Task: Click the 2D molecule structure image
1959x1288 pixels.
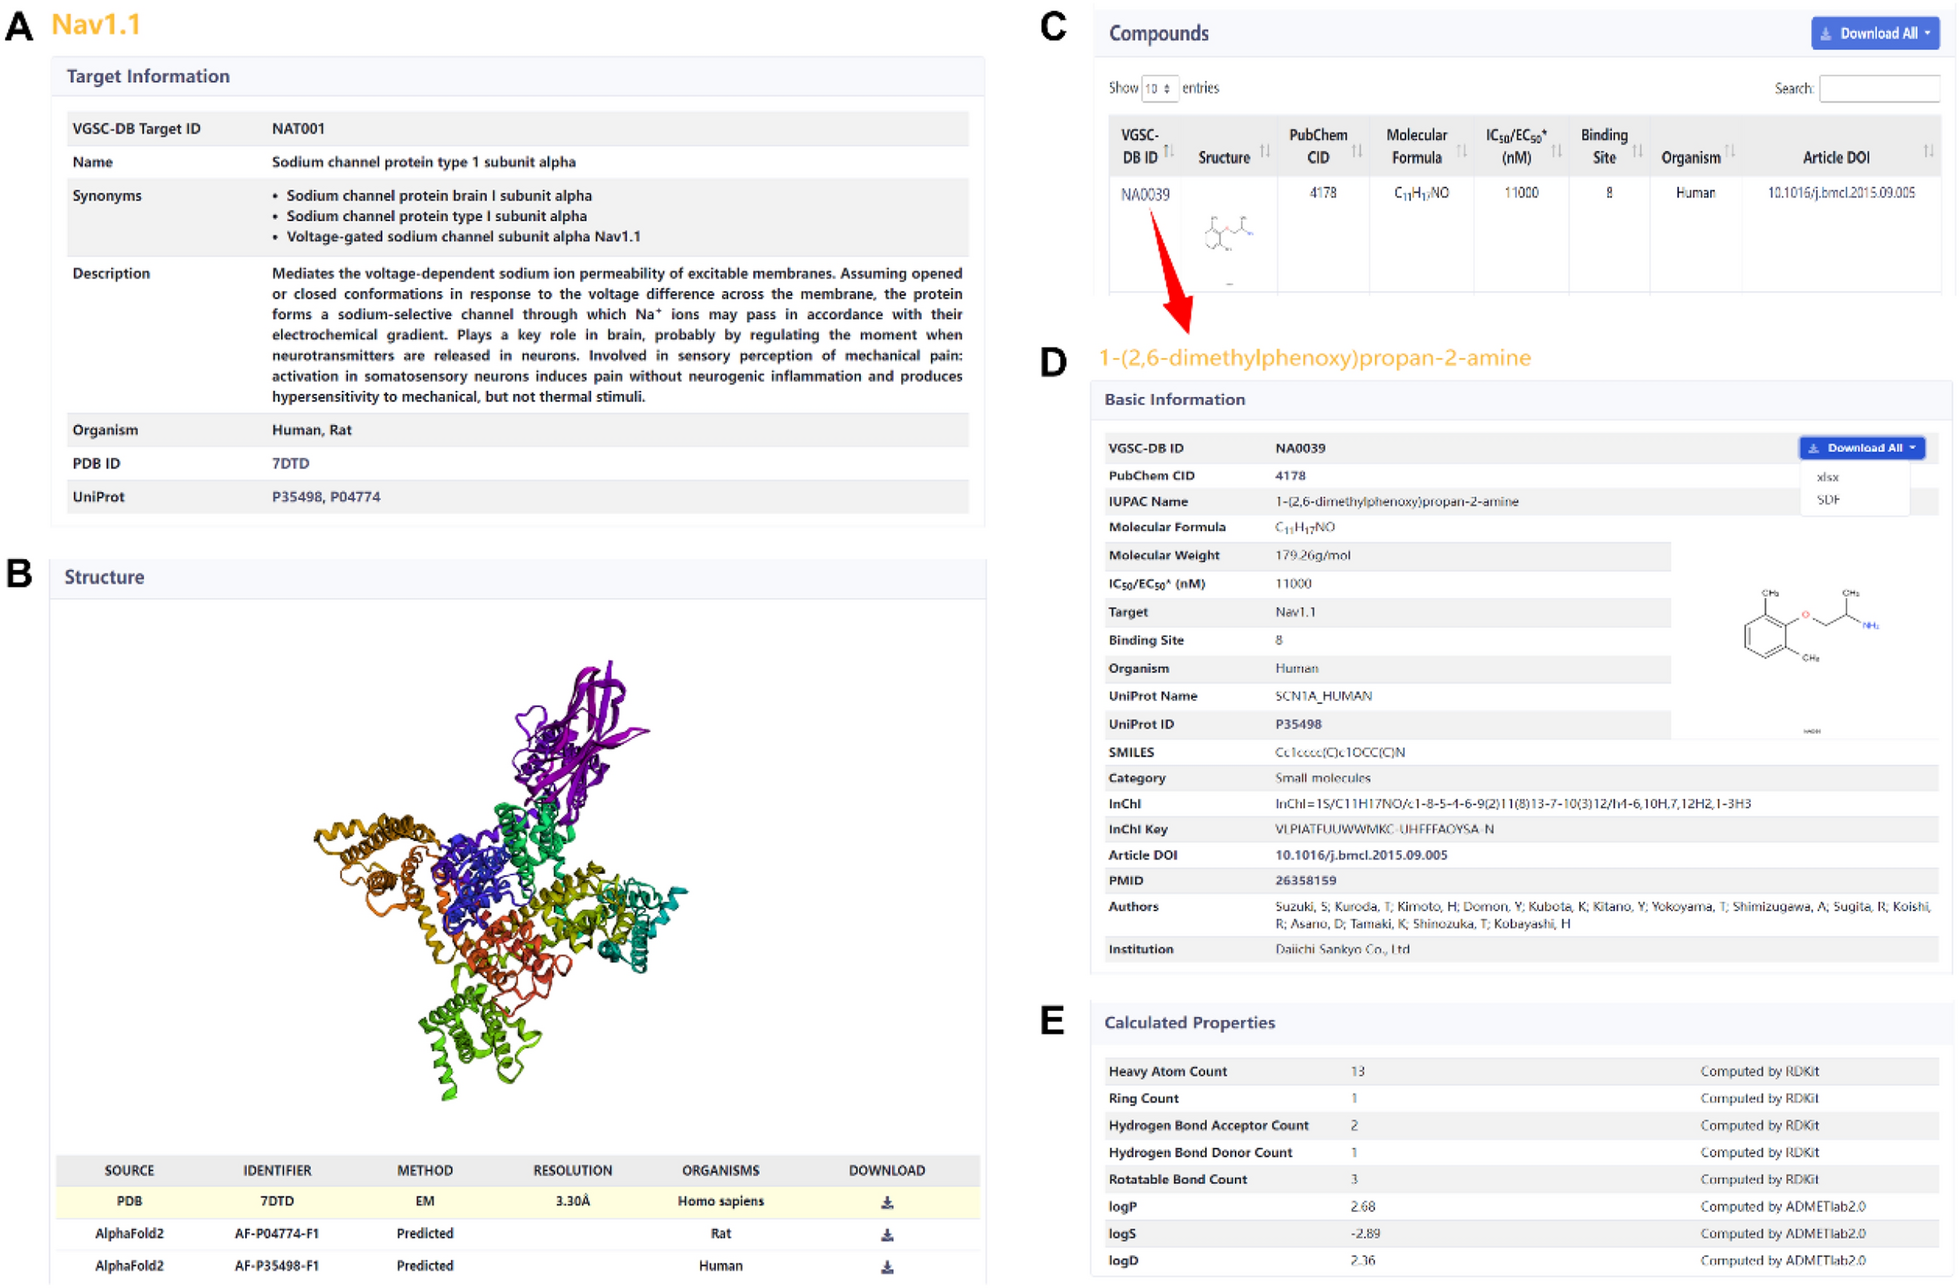Action: coord(1811,627)
